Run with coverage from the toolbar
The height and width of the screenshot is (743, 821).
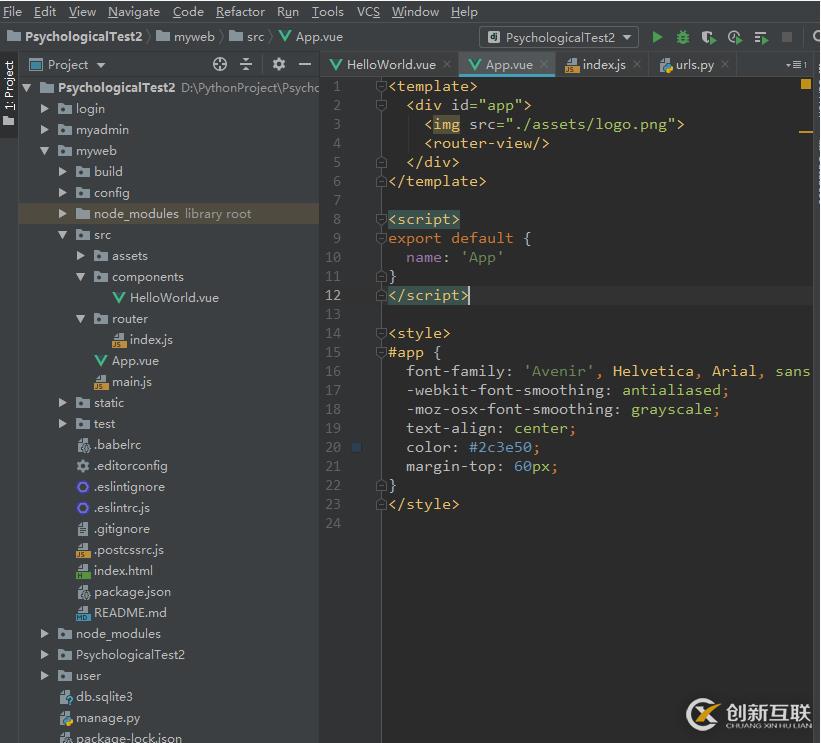pos(709,37)
